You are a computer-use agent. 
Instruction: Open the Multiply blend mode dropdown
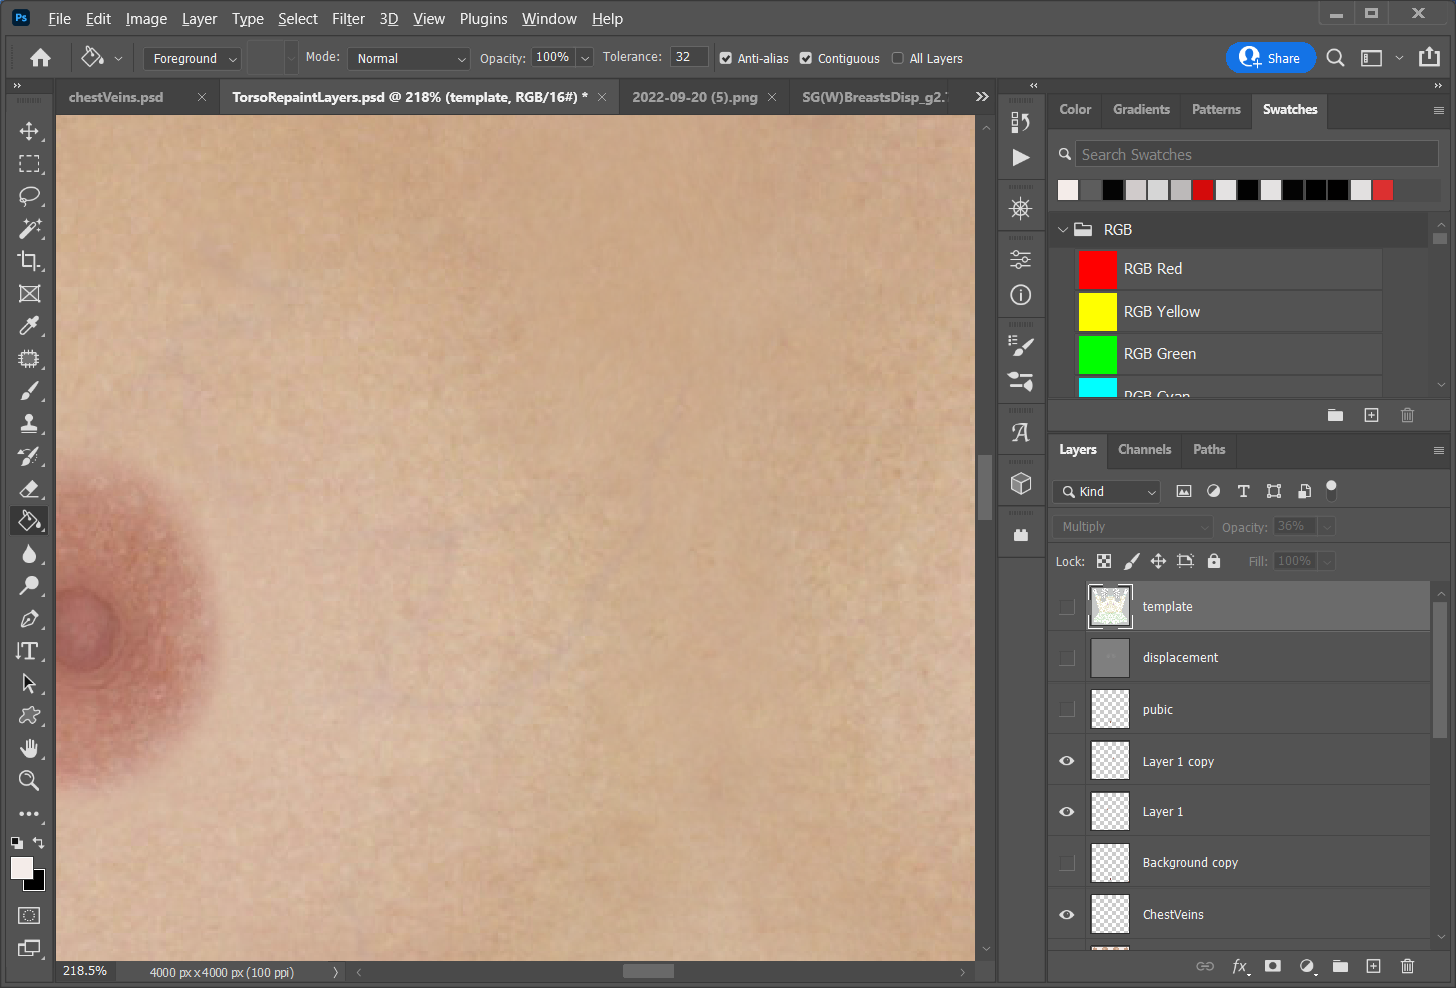pyautogui.click(x=1132, y=526)
